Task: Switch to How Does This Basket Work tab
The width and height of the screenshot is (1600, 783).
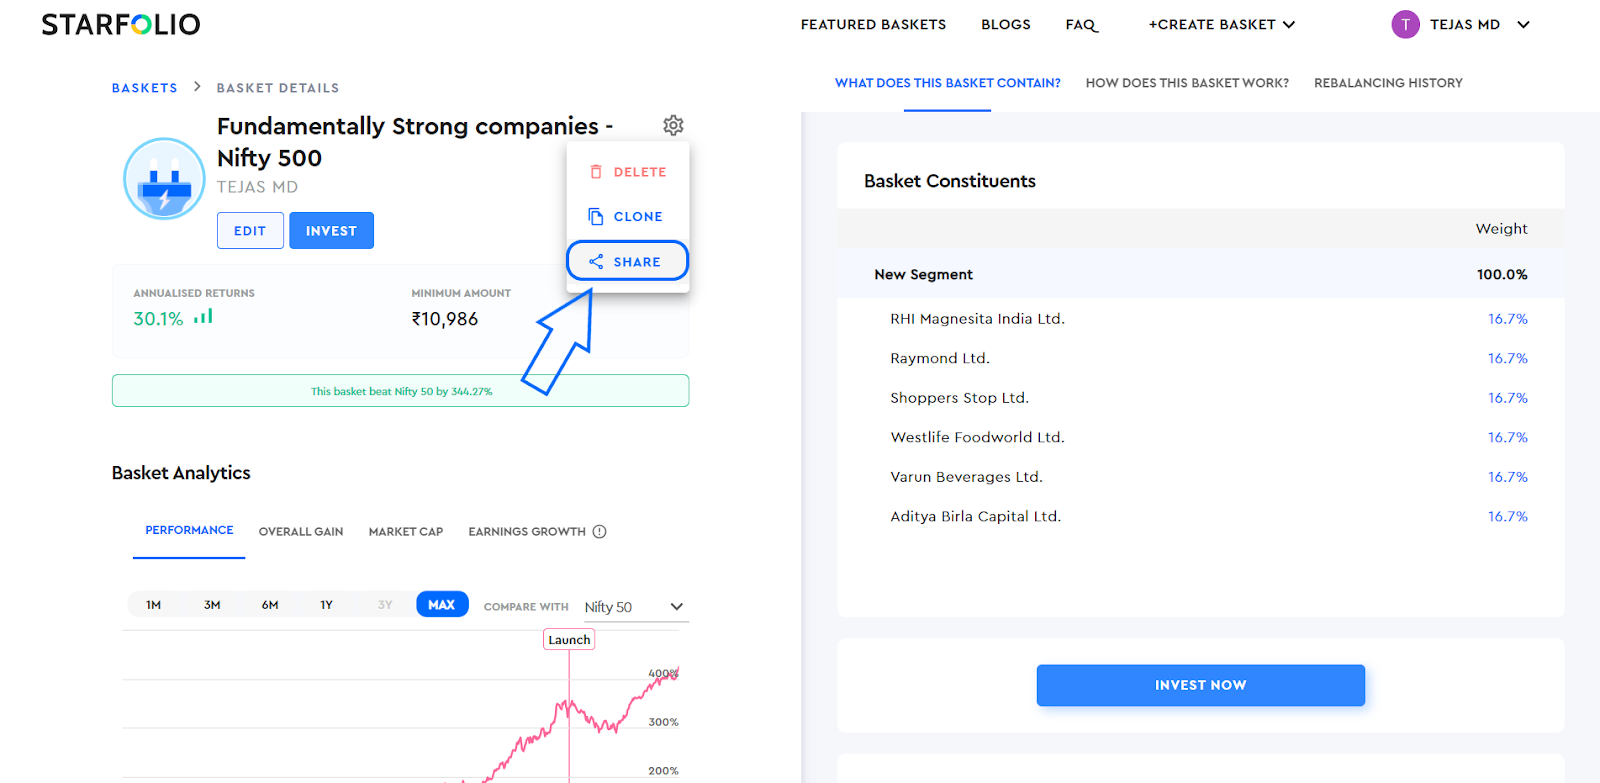Action: 1187,83
